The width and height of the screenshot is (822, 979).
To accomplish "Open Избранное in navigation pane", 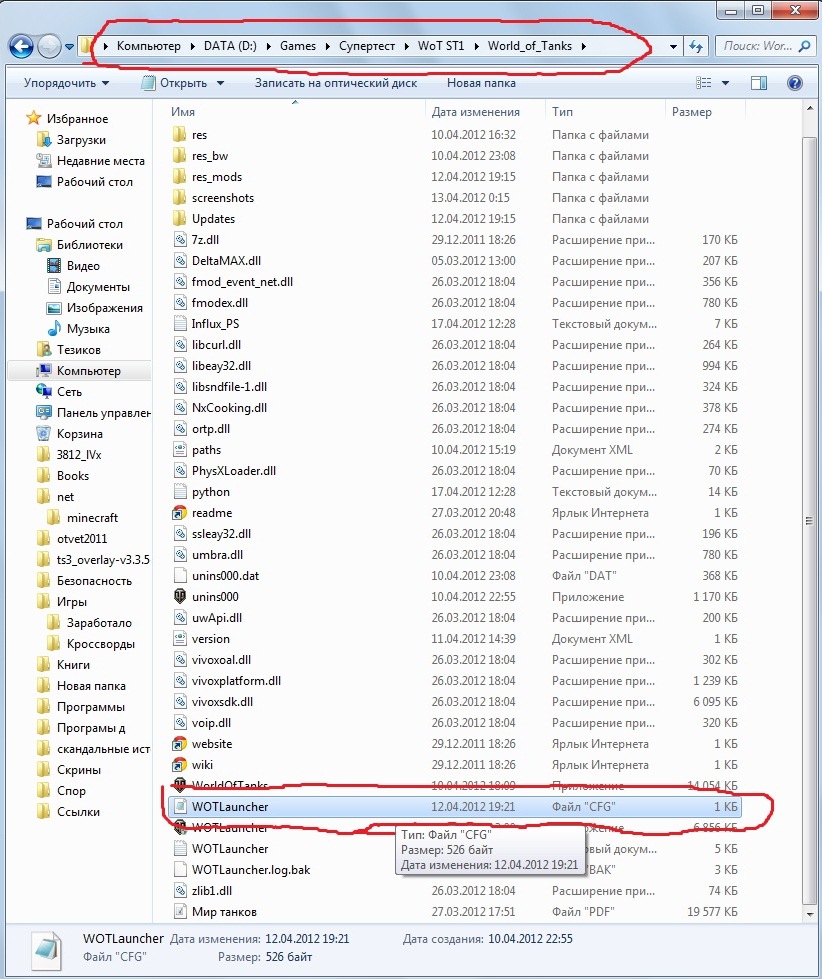I will (77, 119).
